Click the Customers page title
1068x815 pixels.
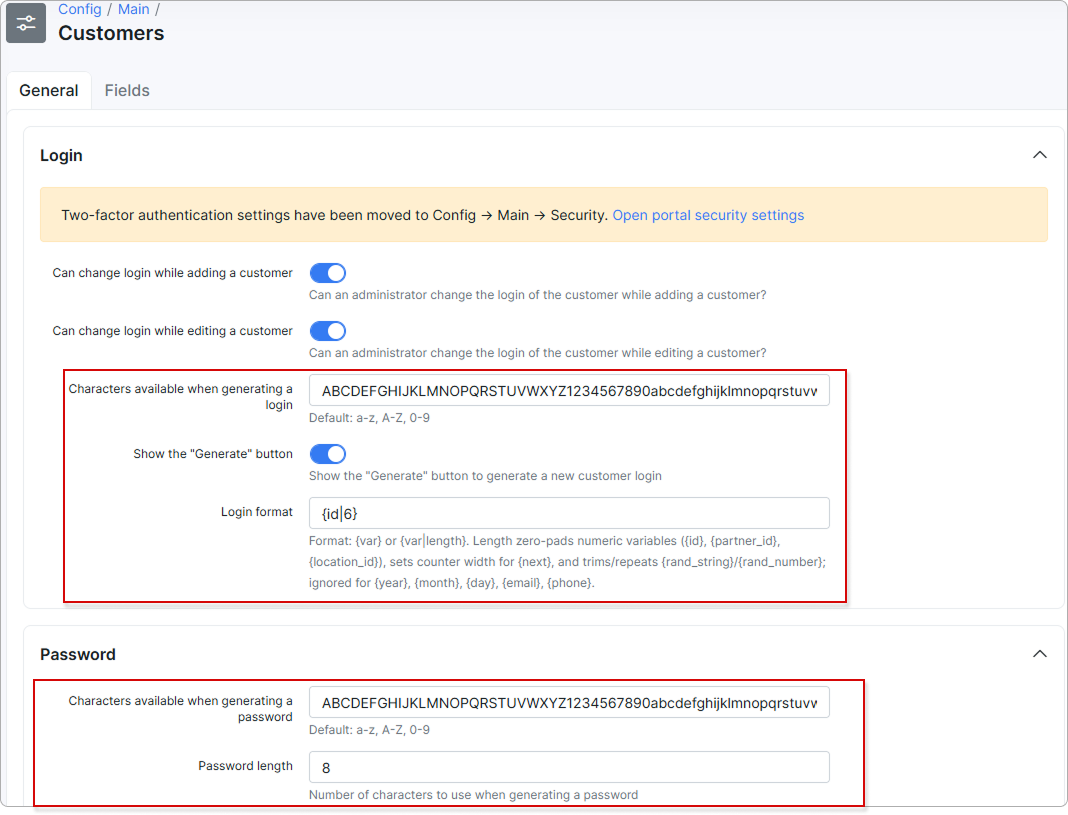point(111,33)
